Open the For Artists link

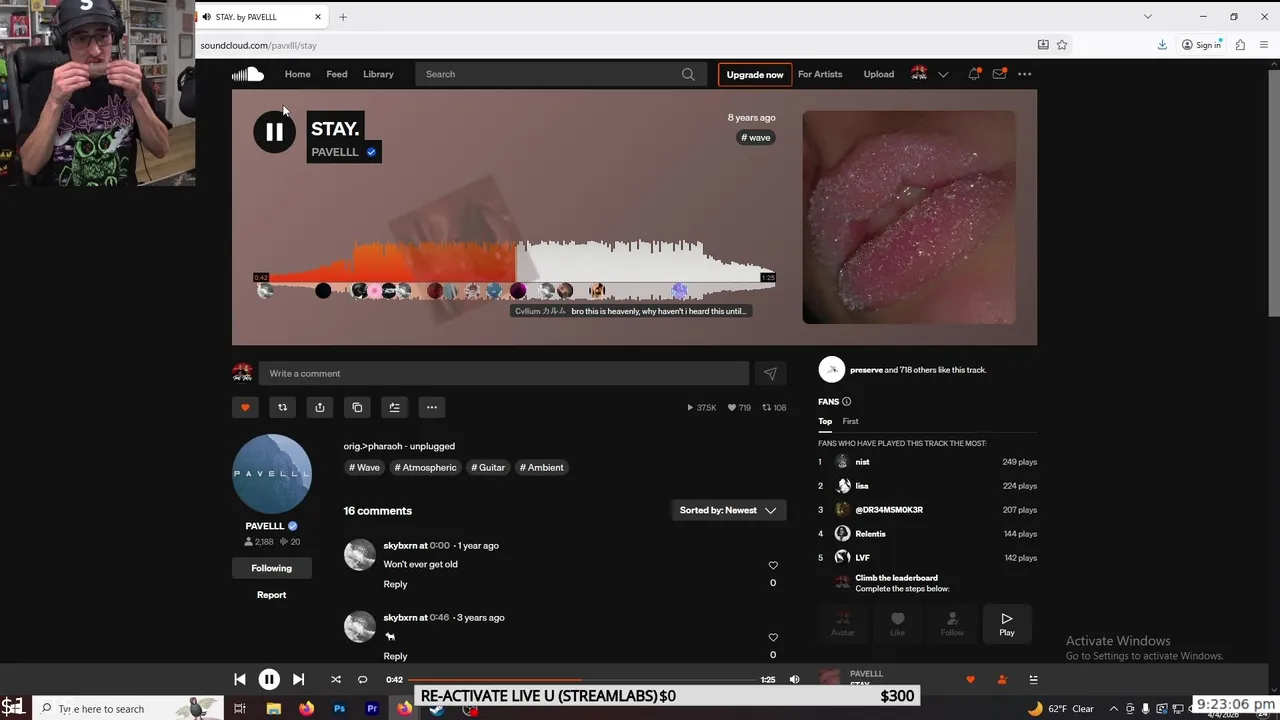click(x=820, y=74)
